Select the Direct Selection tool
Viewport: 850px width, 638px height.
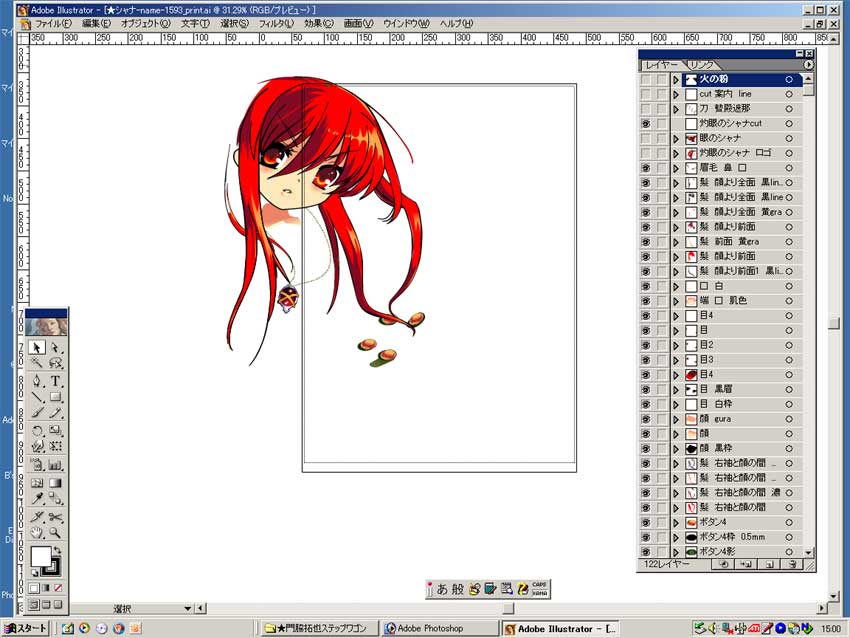[x=55, y=347]
